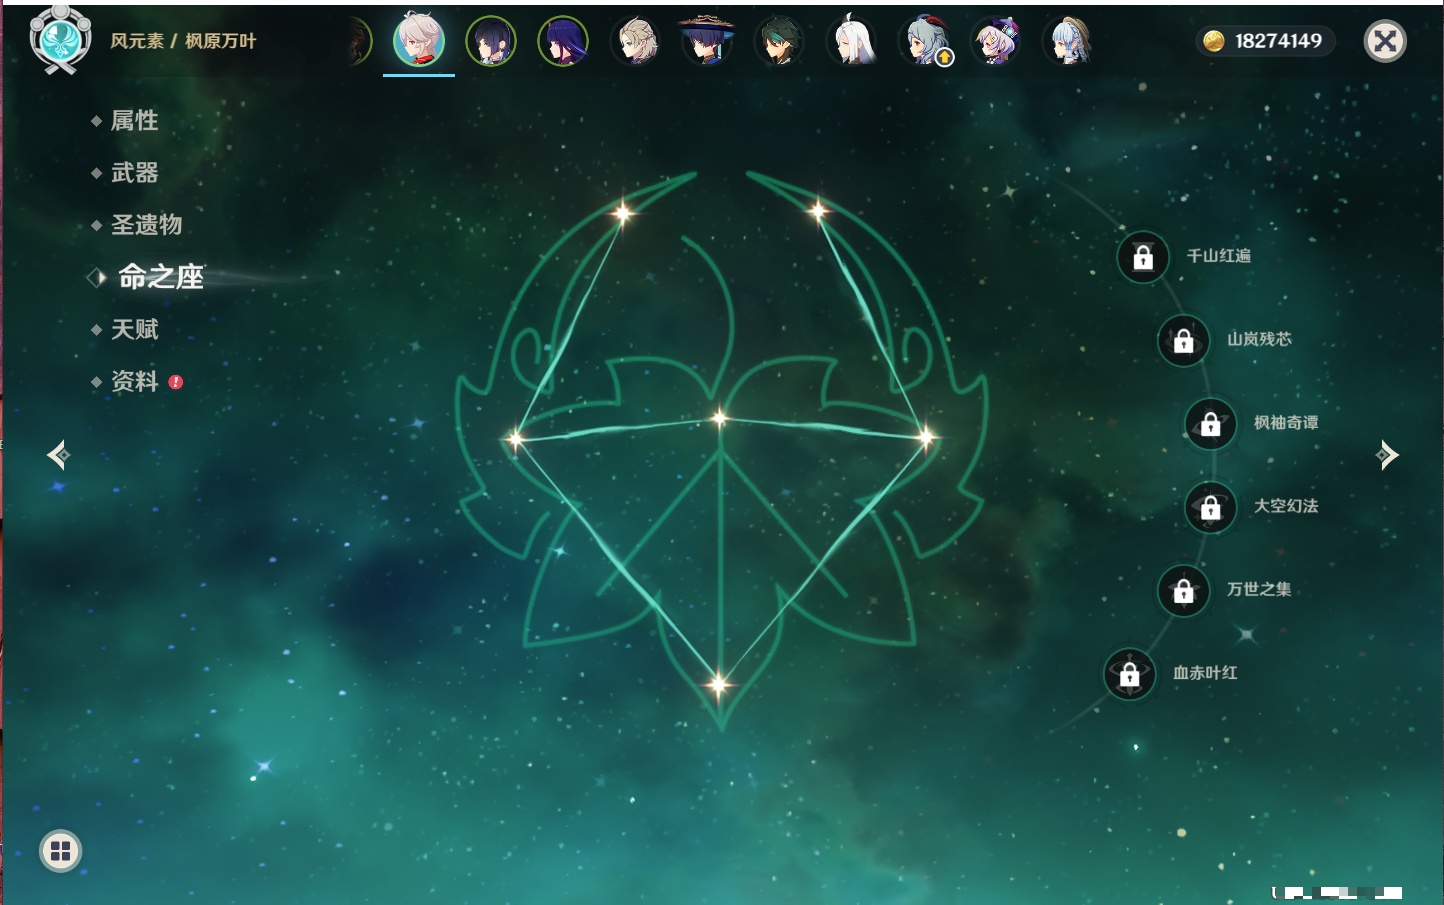Open locked constellation 千山红遍
This screenshot has width=1444, height=905.
1143,257
